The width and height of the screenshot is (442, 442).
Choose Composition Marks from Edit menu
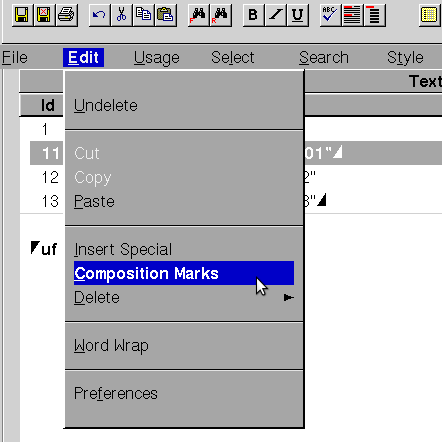184,273
